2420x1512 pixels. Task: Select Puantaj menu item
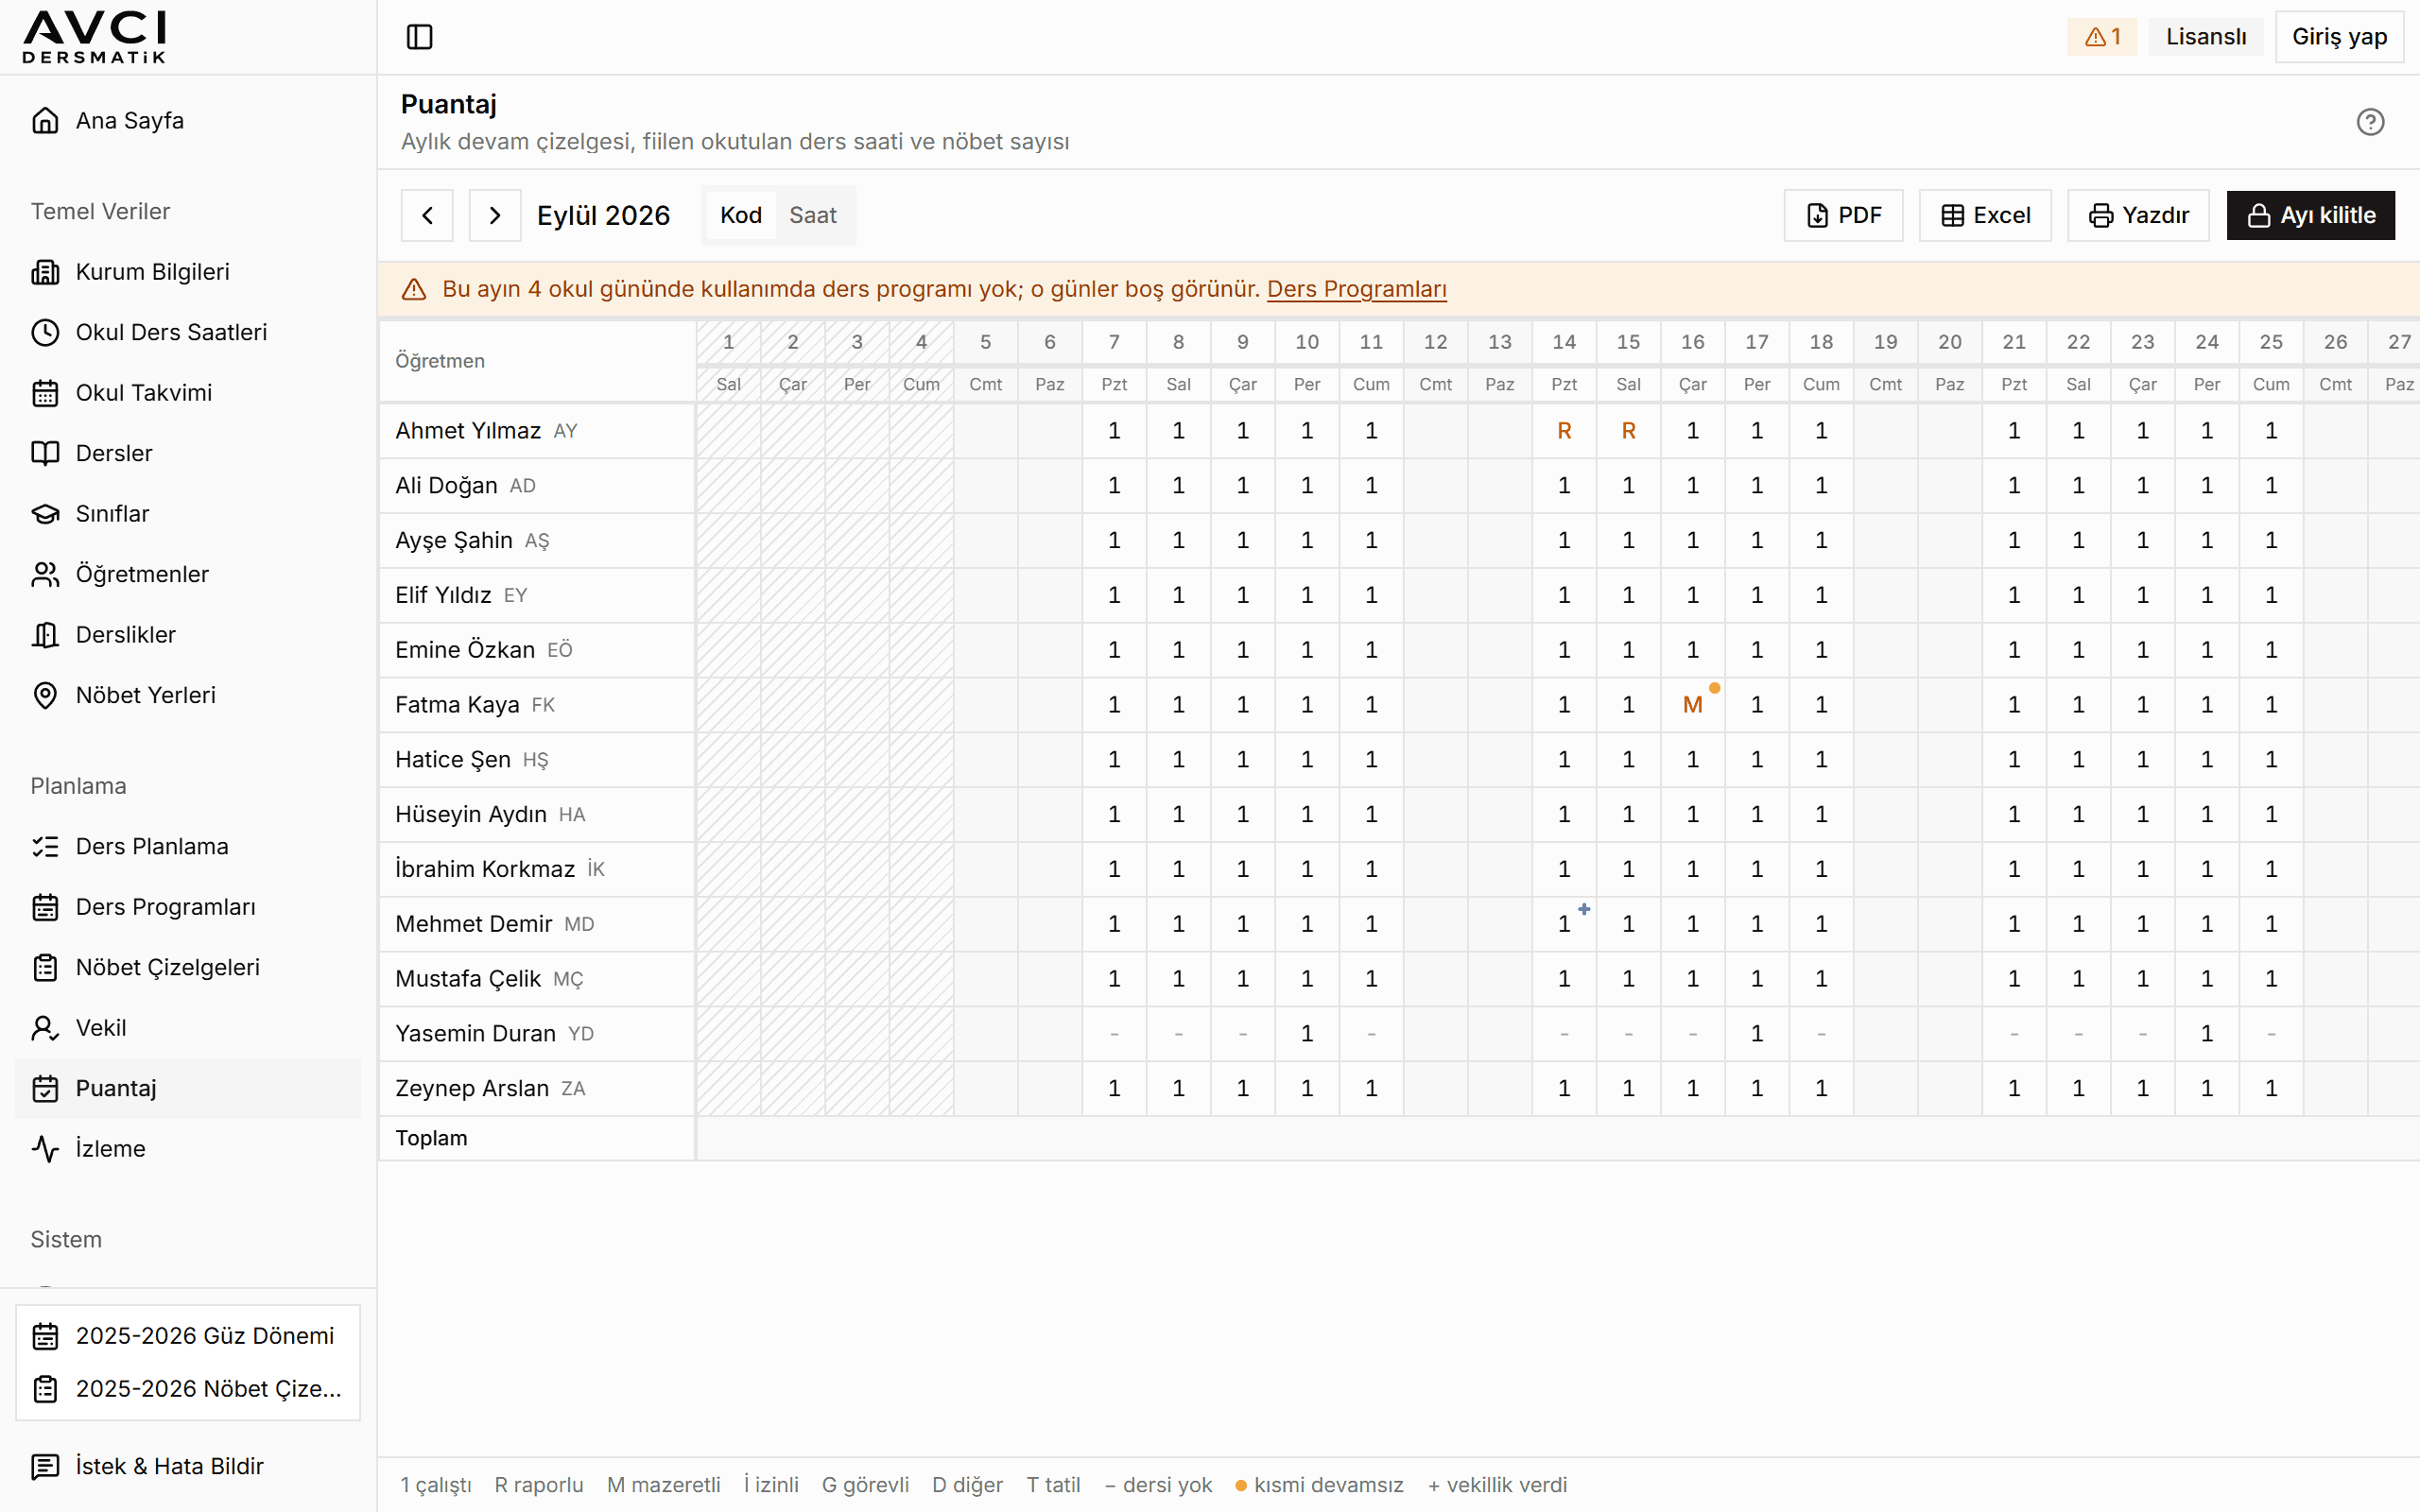[188, 1088]
